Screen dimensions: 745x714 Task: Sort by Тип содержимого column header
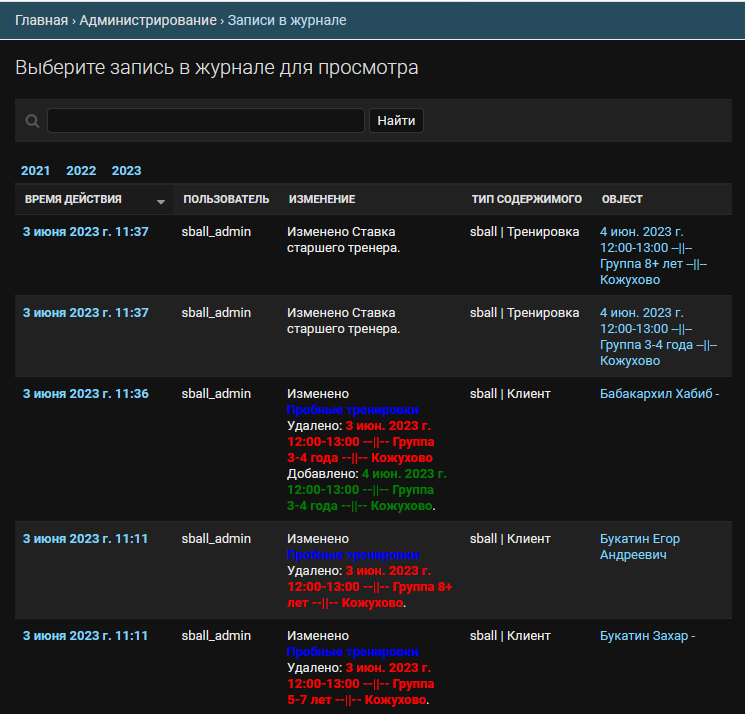(x=525, y=199)
